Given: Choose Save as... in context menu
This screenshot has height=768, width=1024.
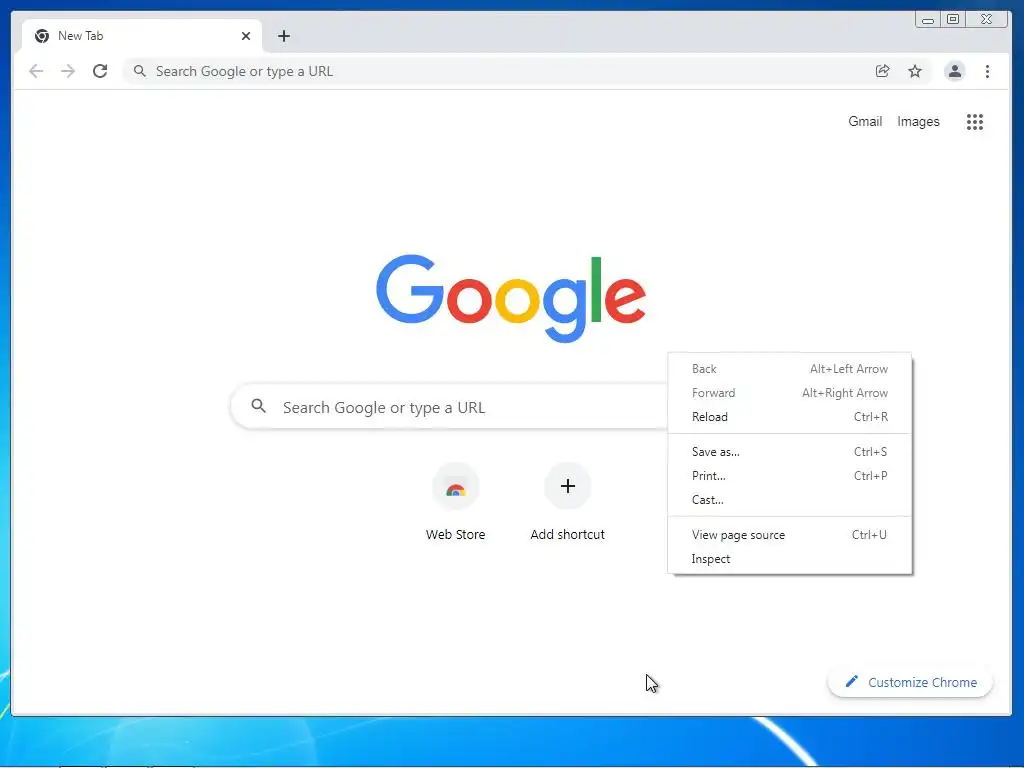Looking at the screenshot, I should pyautogui.click(x=790, y=452).
